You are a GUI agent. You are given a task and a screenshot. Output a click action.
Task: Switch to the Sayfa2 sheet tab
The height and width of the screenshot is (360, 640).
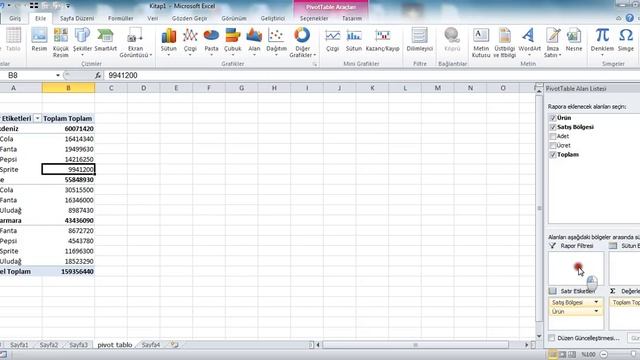[x=49, y=345]
